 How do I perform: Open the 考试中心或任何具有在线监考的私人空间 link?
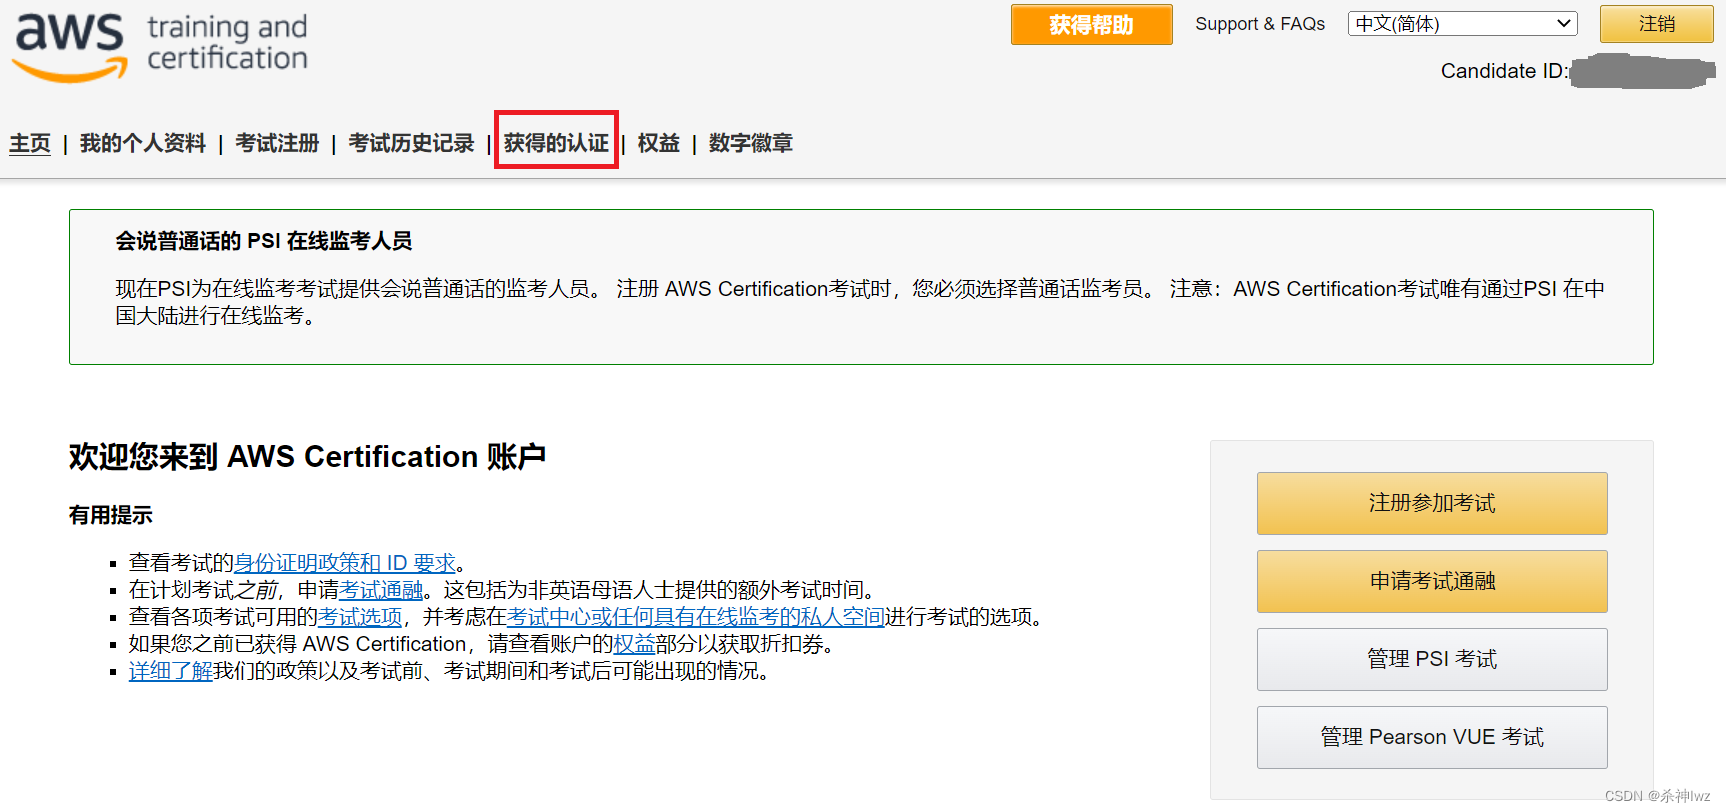point(696,617)
